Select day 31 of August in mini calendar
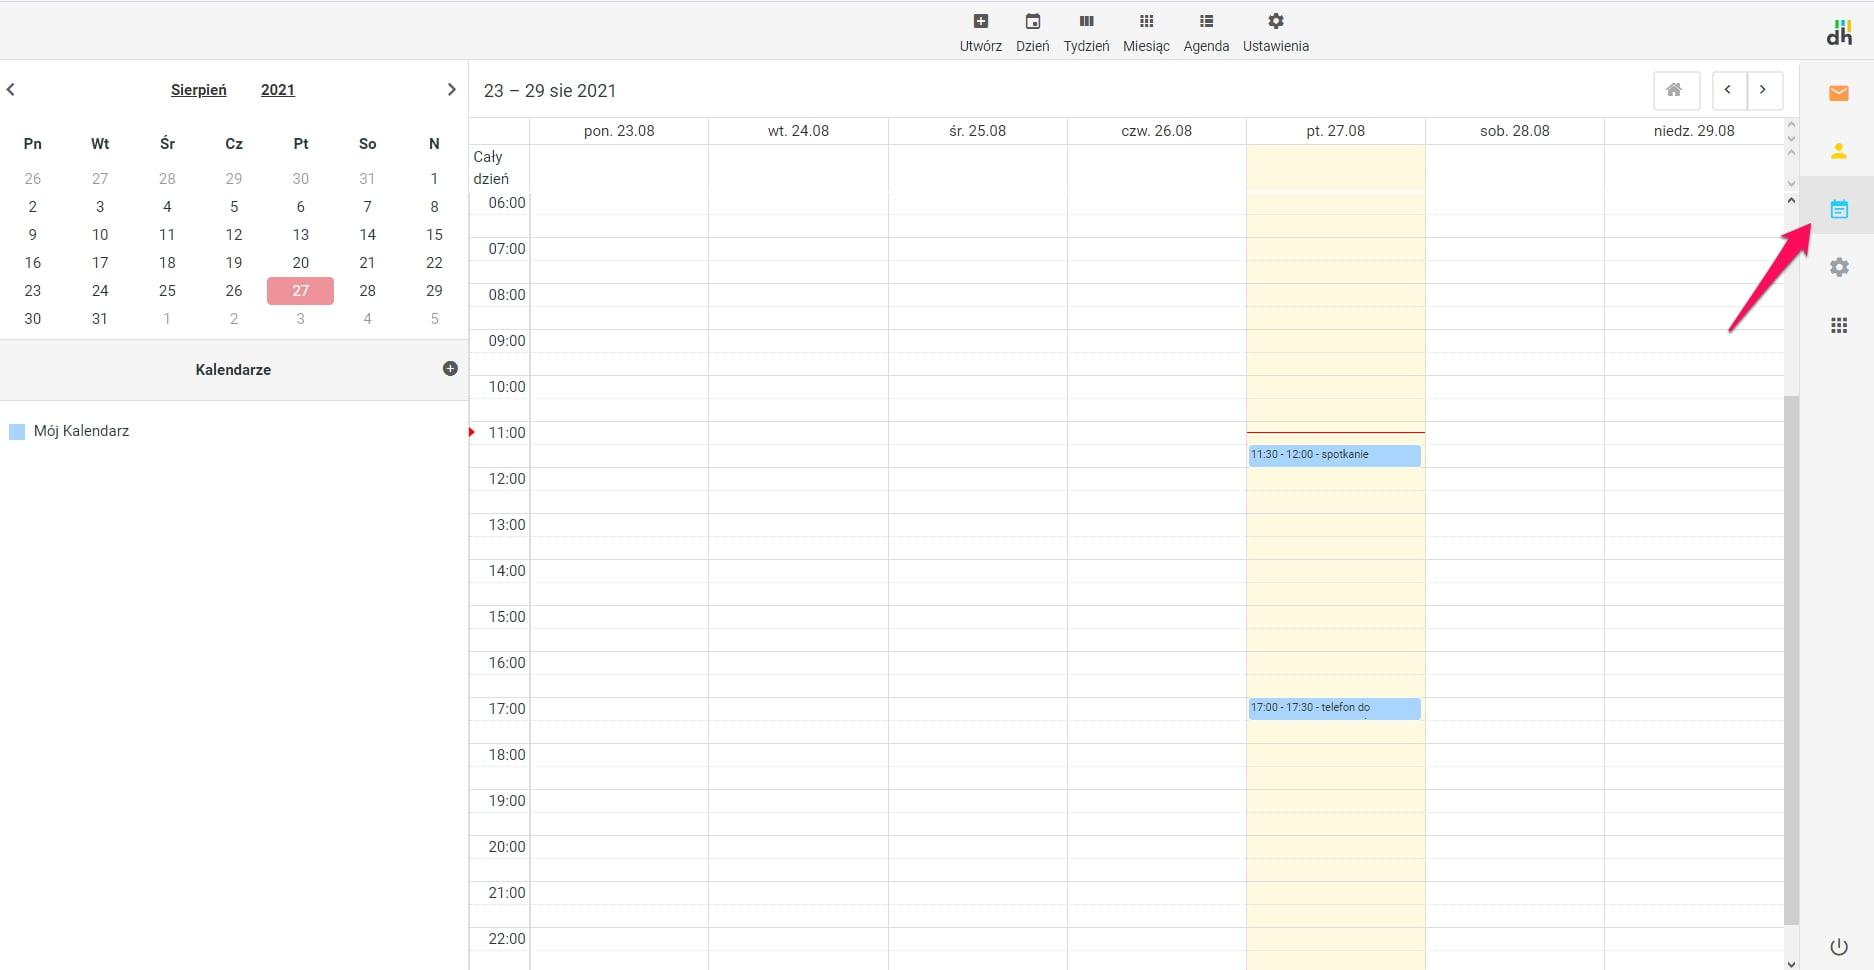The image size is (1874, 970). (x=100, y=319)
